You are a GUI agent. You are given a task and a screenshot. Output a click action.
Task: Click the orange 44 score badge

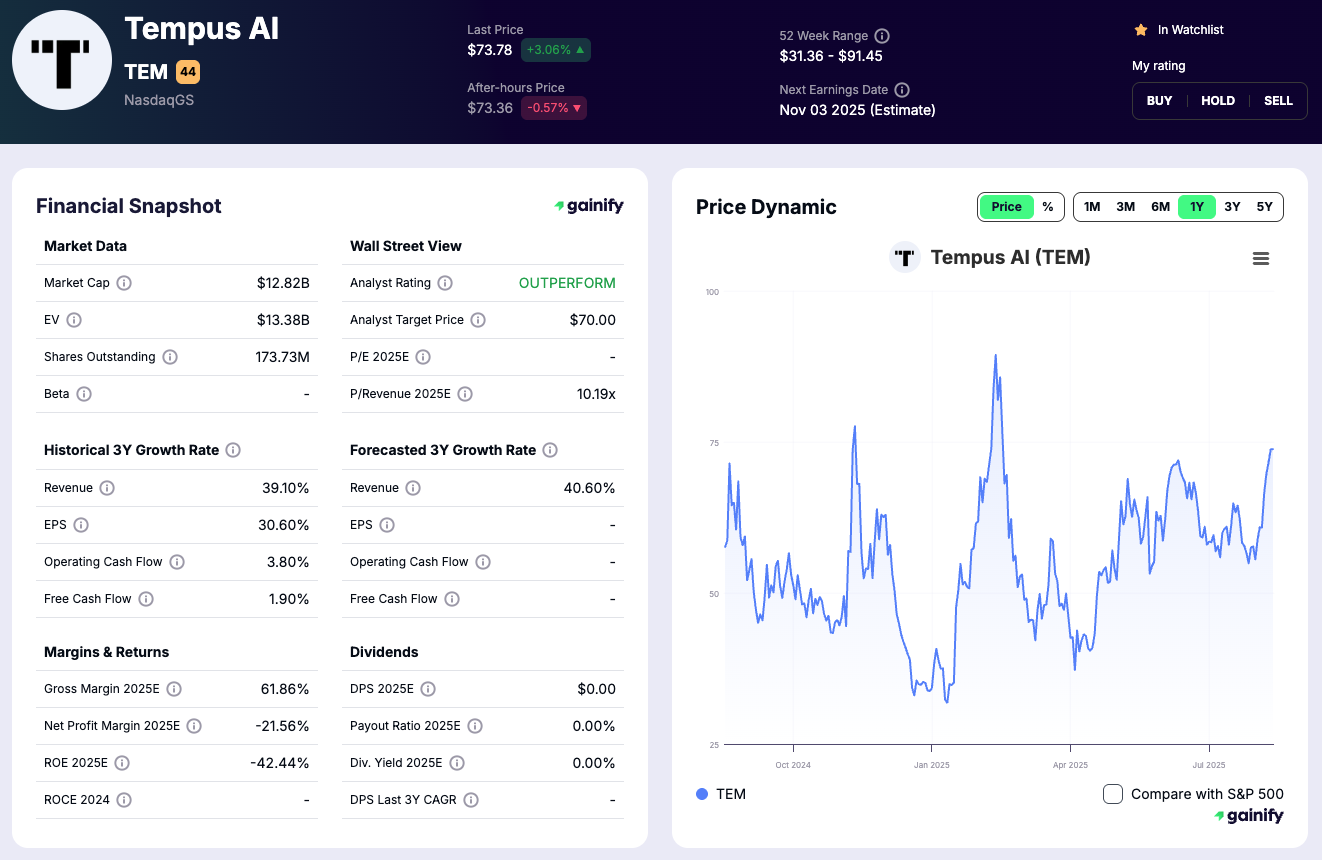[188, 72]
